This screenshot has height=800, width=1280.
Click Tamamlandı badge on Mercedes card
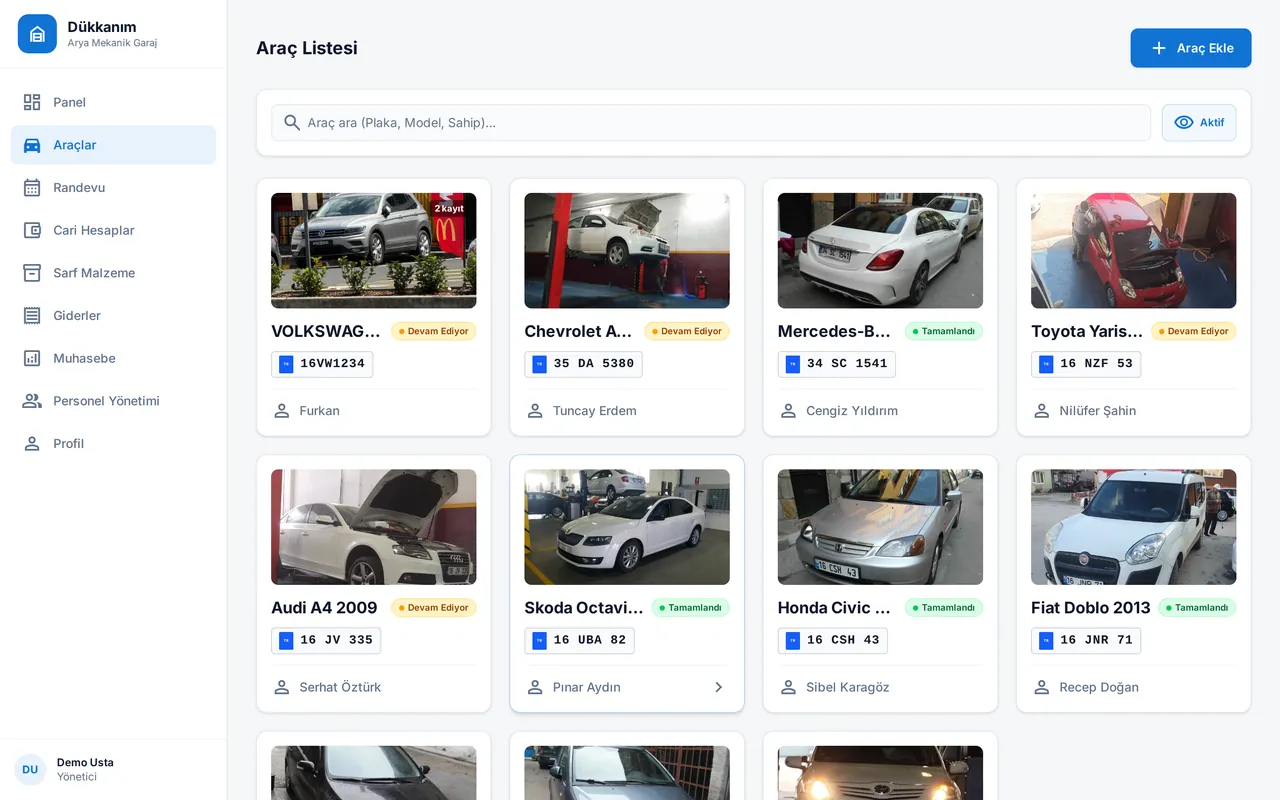(x=944, y=331)
